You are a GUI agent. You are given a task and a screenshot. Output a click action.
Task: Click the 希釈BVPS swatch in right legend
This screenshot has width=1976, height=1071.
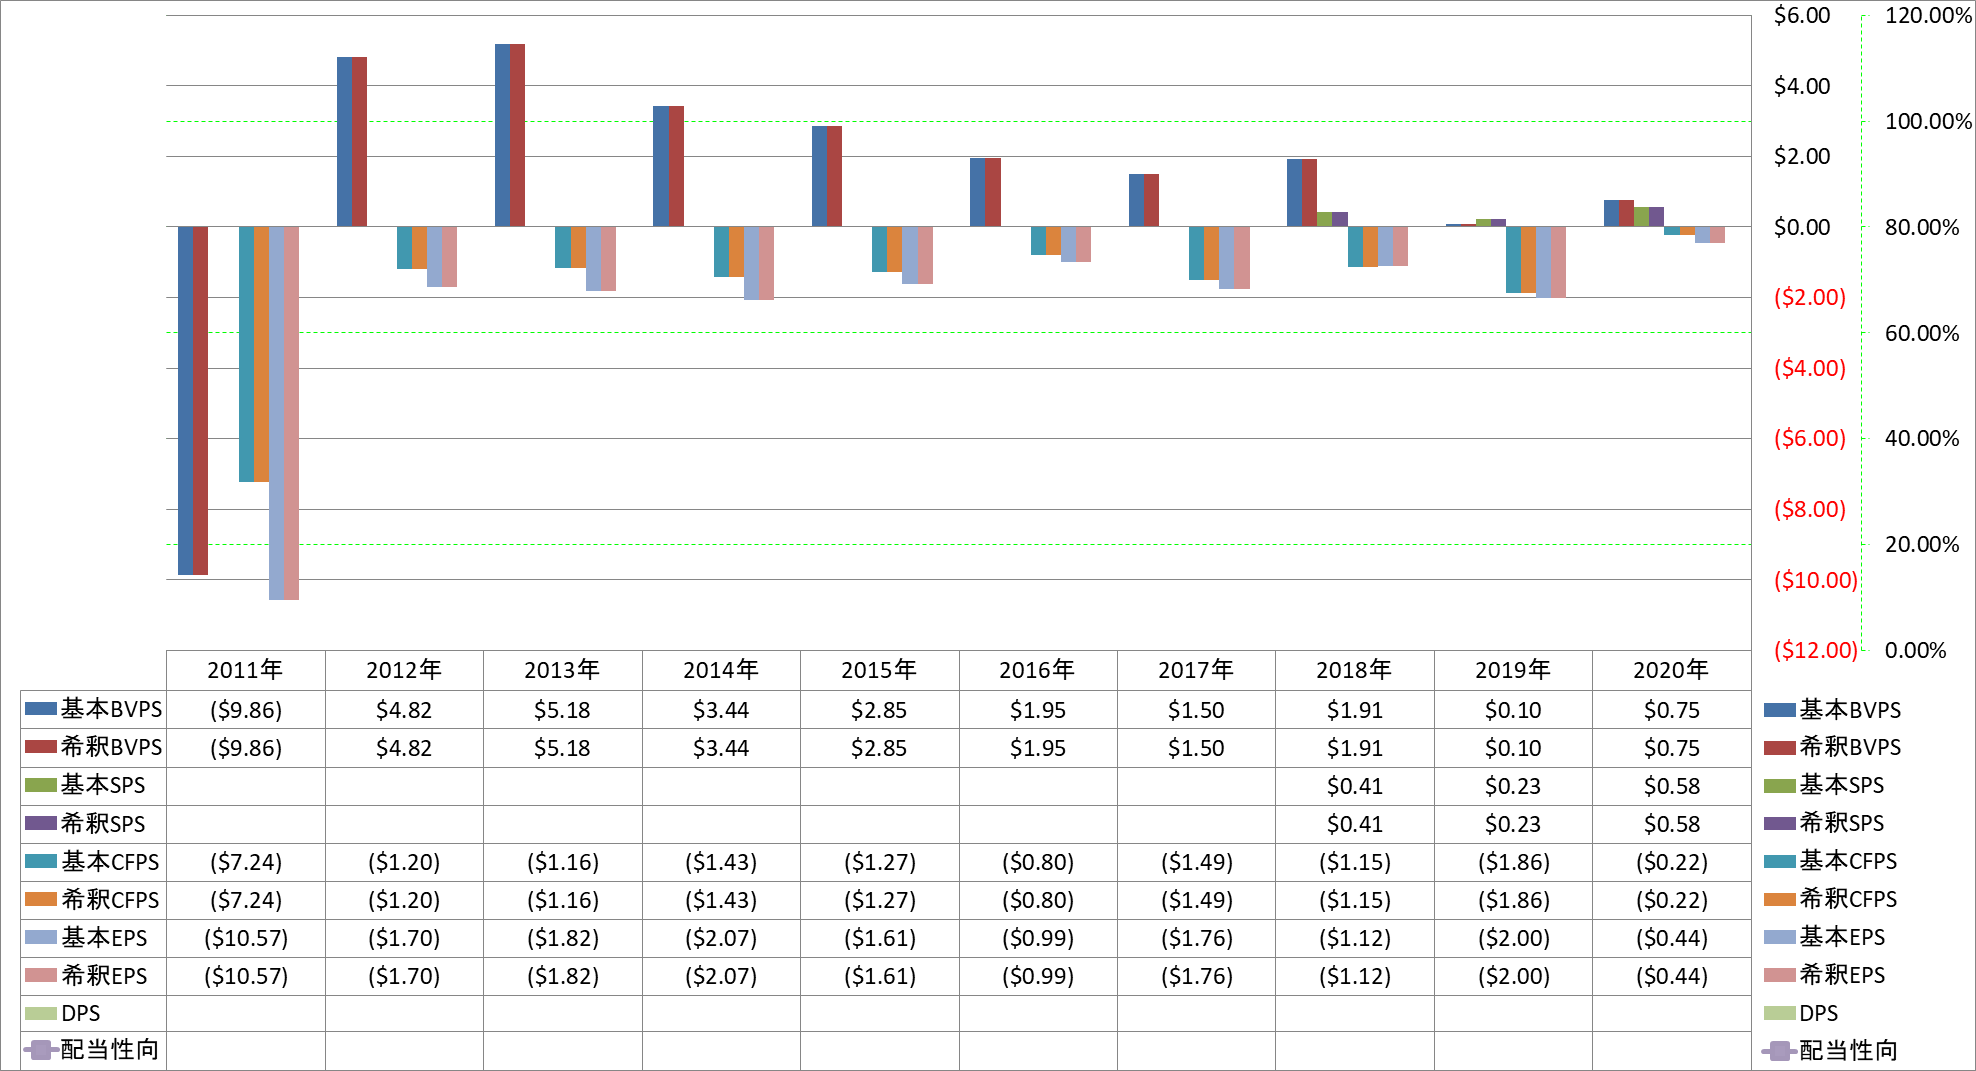click(1780, 747)
